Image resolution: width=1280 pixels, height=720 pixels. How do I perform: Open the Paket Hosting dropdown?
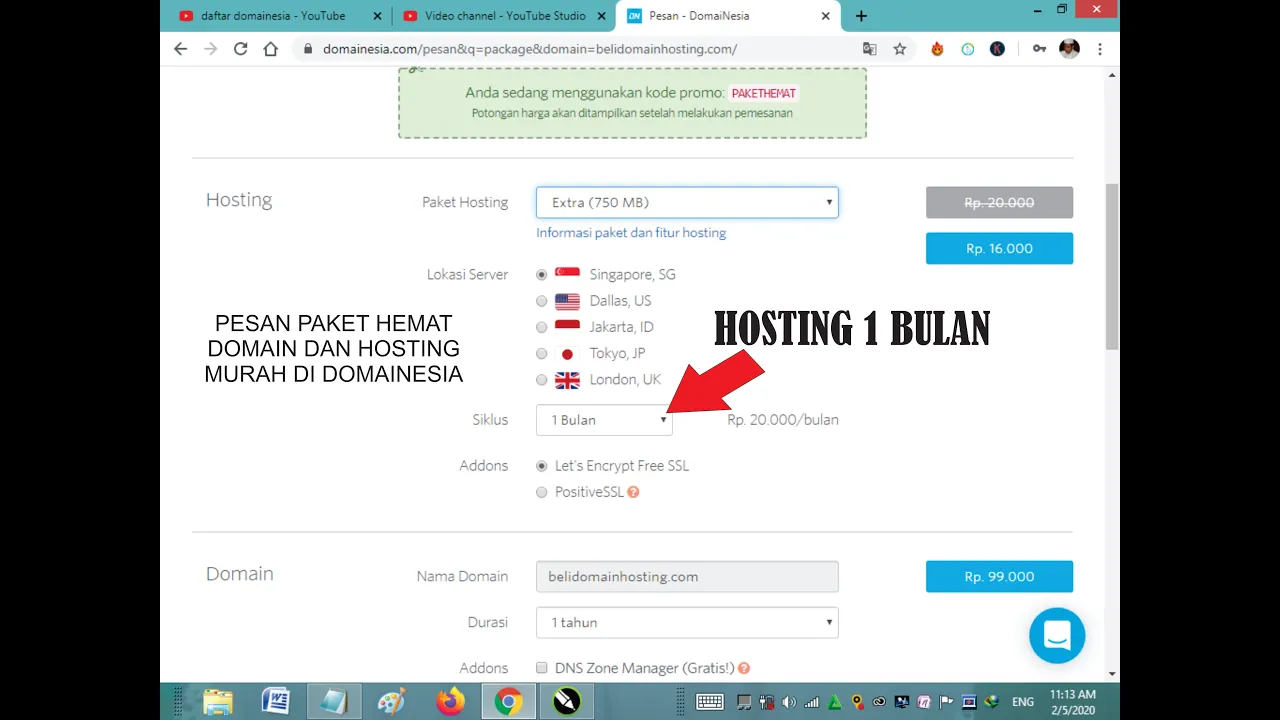(687, 202)
